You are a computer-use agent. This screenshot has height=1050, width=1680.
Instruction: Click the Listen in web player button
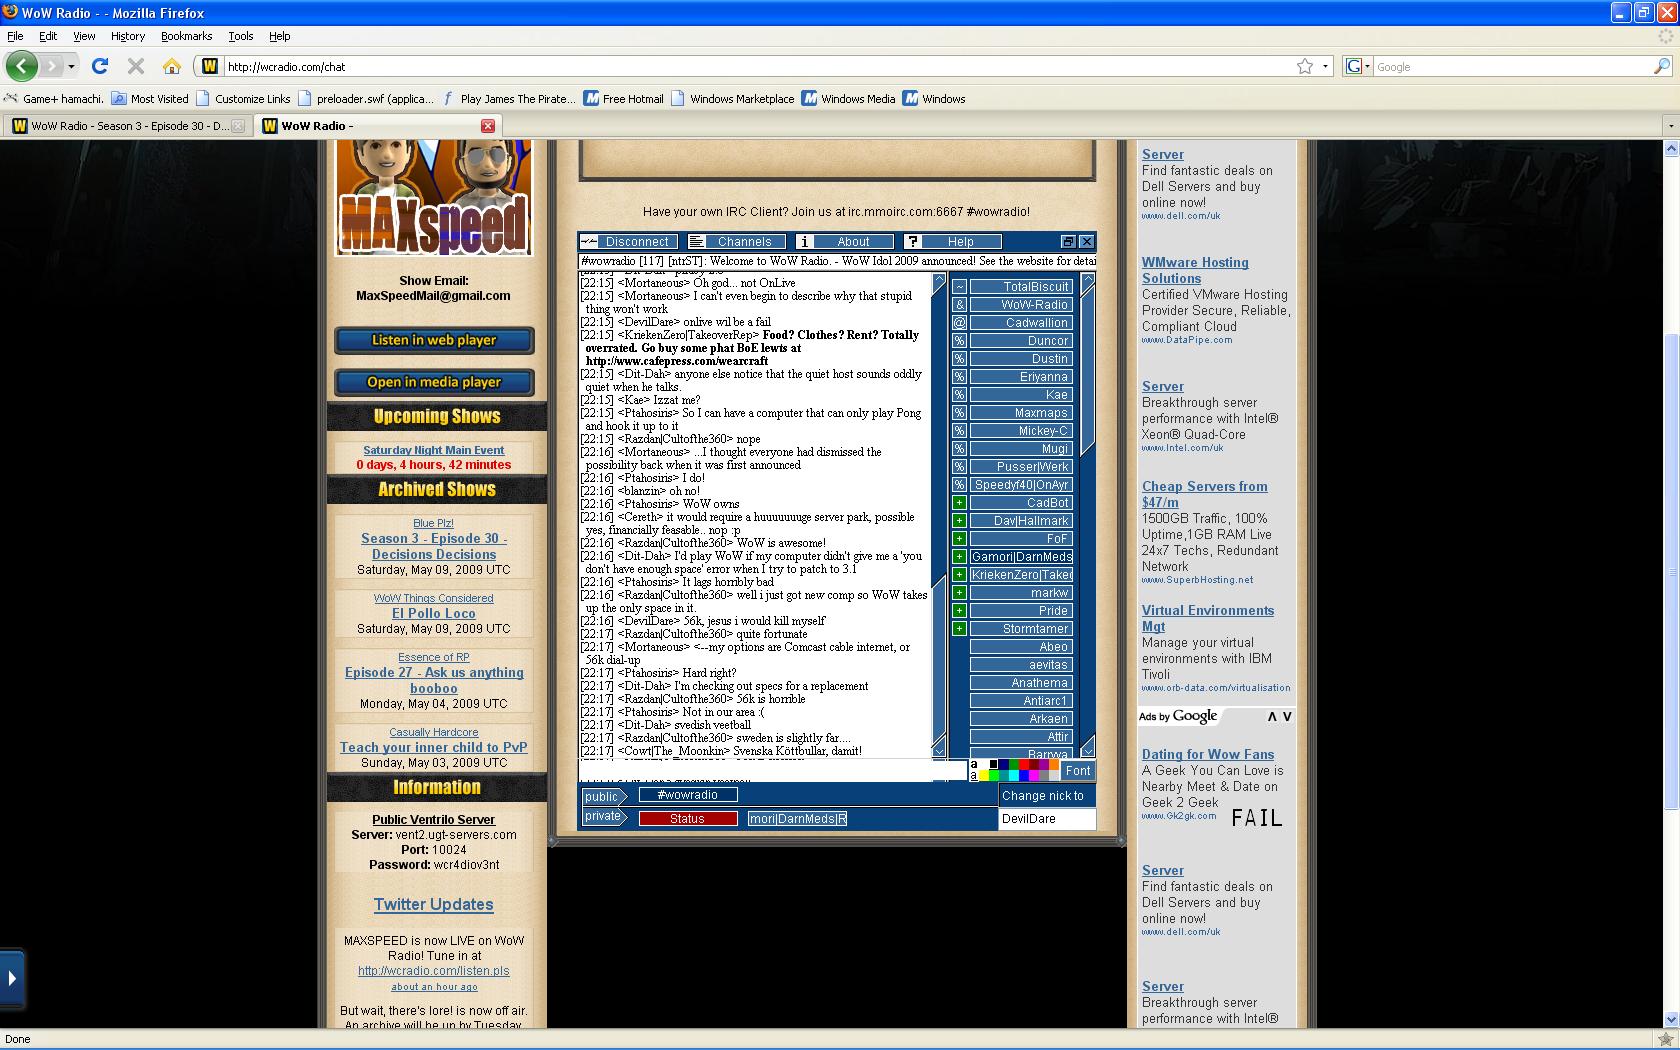point(434,340)
